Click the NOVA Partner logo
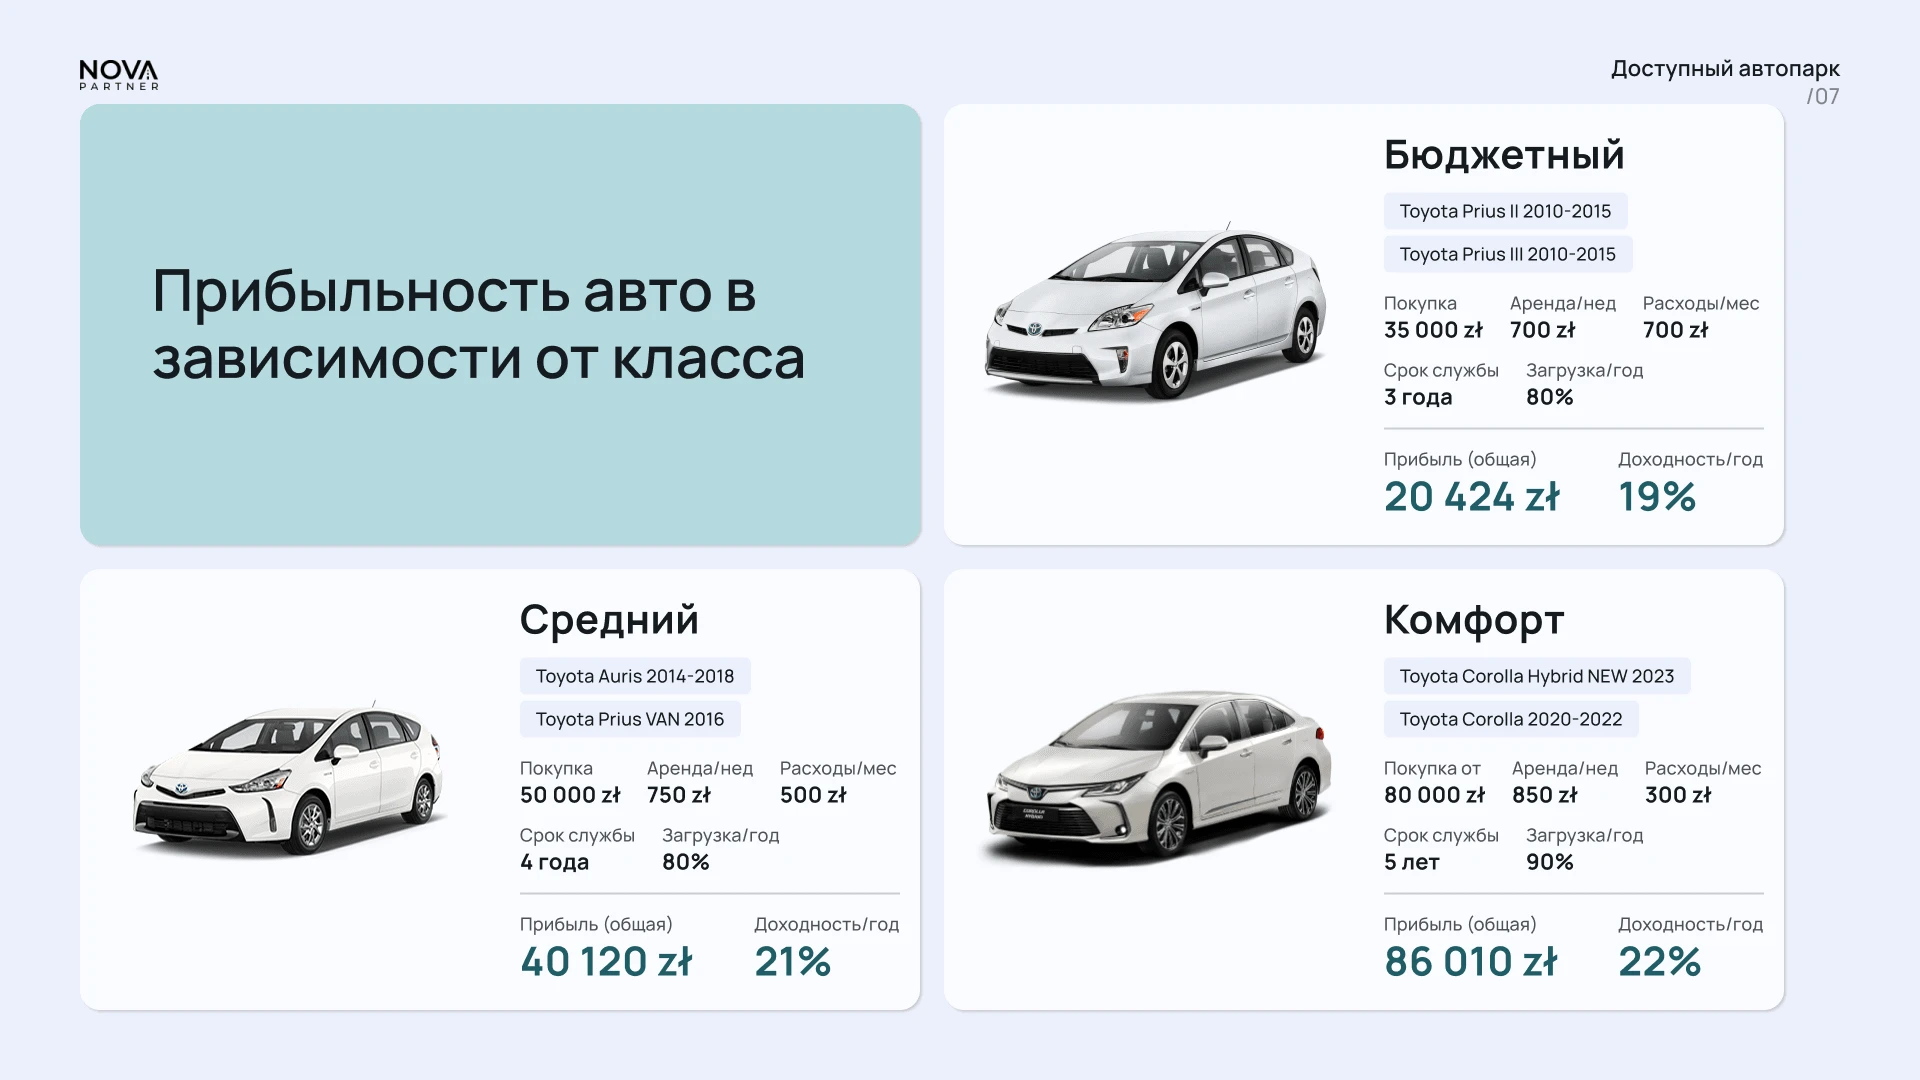 pos(119,75)
